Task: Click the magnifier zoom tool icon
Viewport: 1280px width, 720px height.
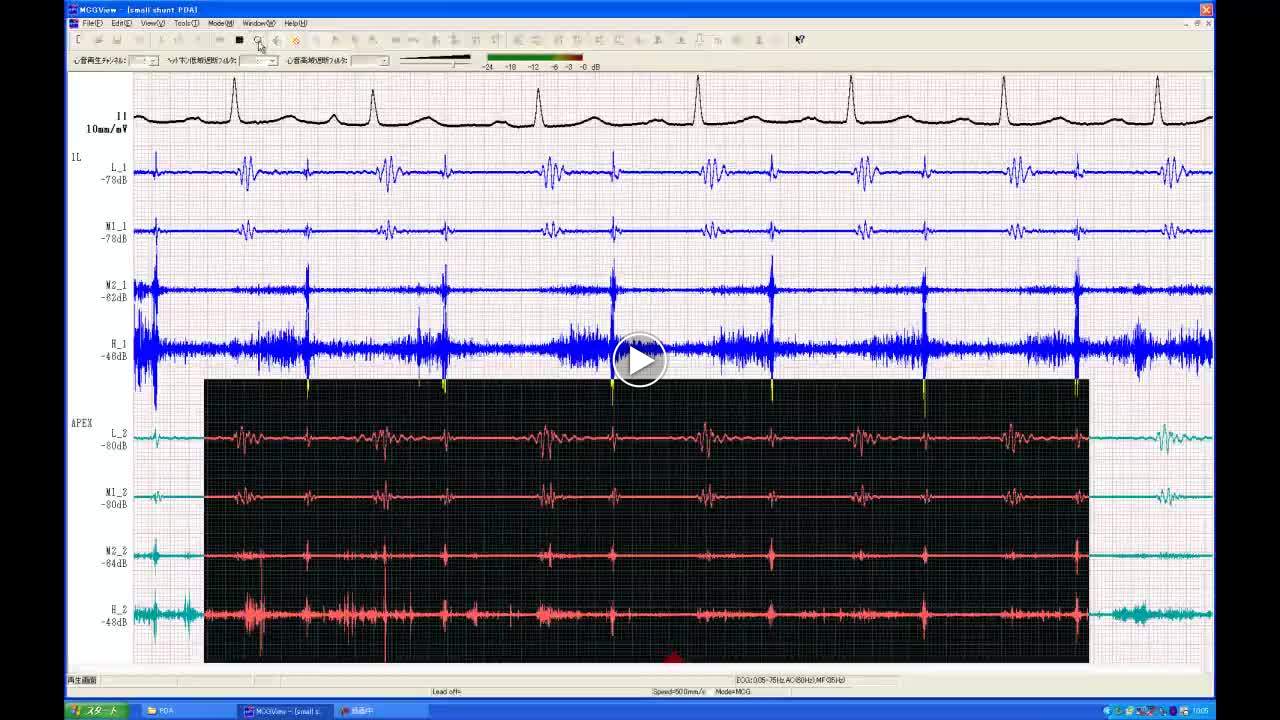Action: 258,40
